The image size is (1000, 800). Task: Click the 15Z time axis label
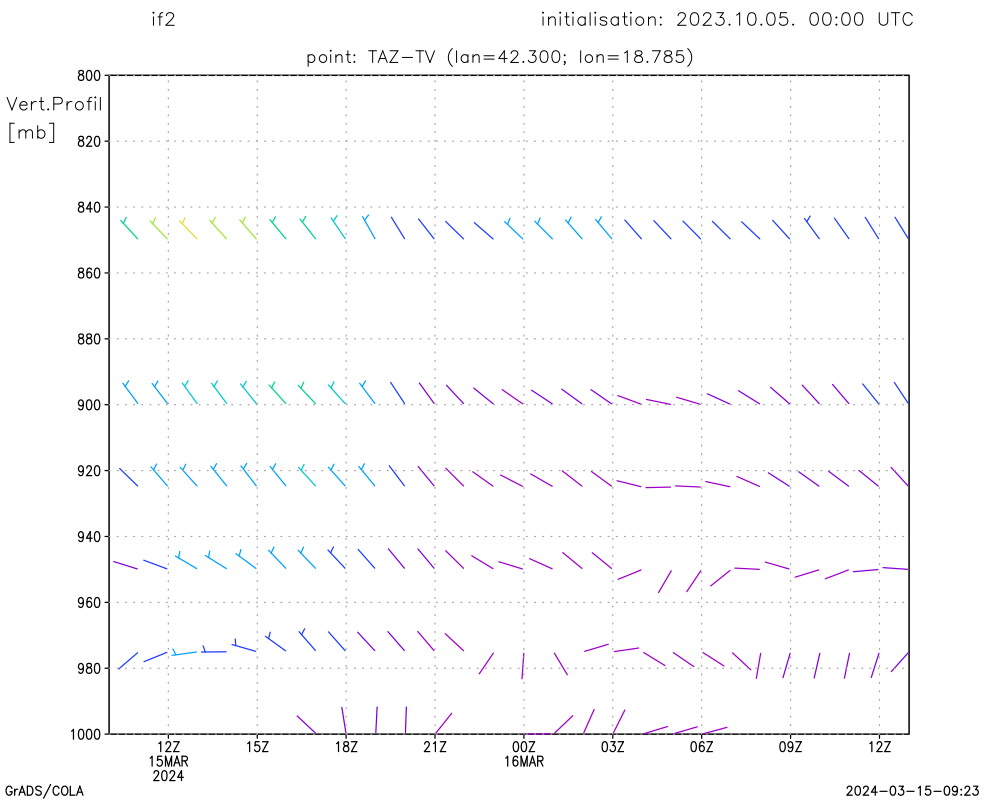257,747
